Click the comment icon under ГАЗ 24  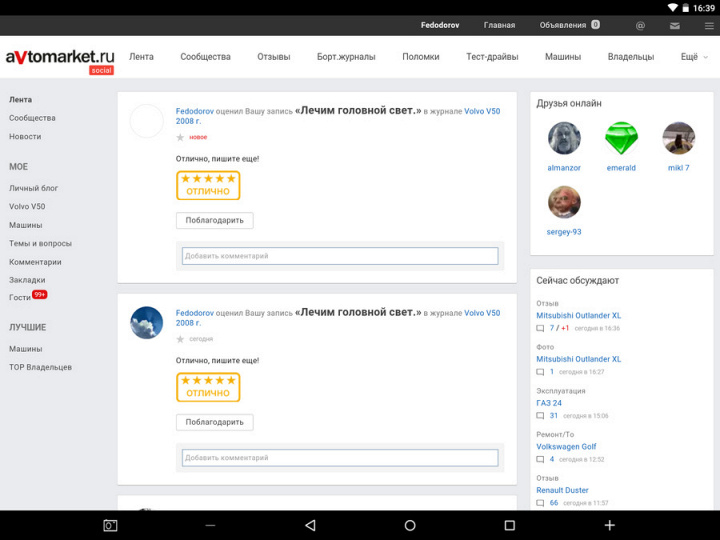point(540,416)
